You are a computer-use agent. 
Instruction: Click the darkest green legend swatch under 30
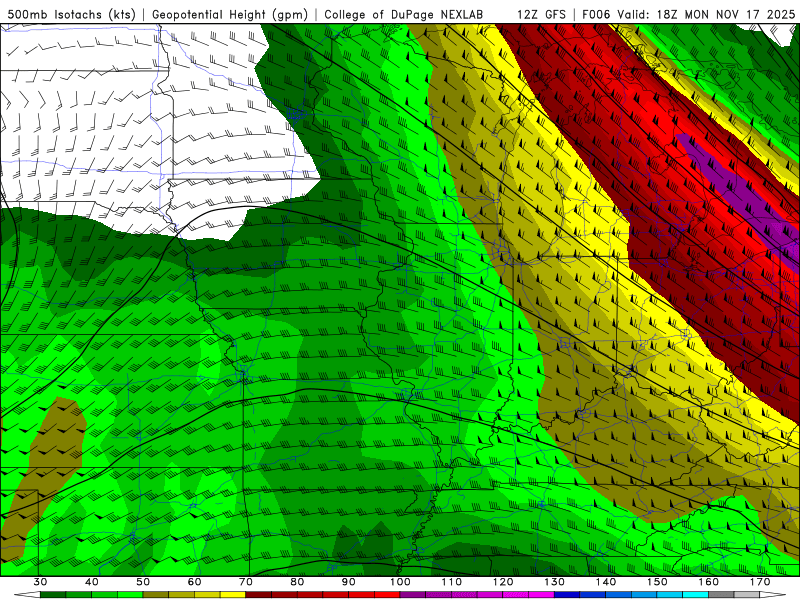tap(53, 594)
